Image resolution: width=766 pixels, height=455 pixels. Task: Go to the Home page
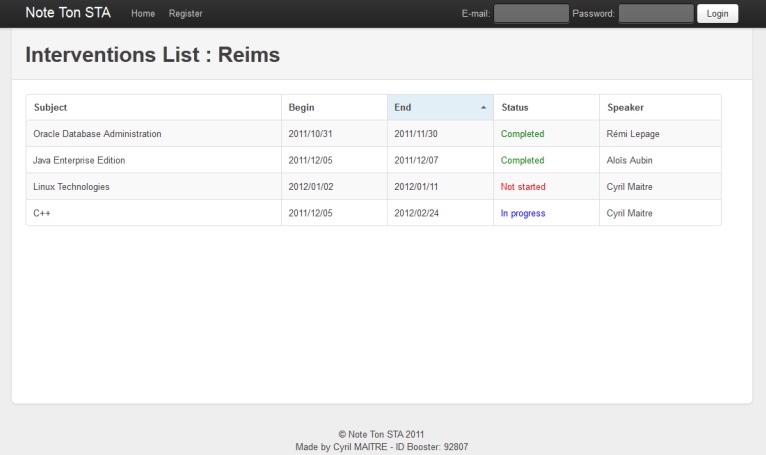coord(143,14)
